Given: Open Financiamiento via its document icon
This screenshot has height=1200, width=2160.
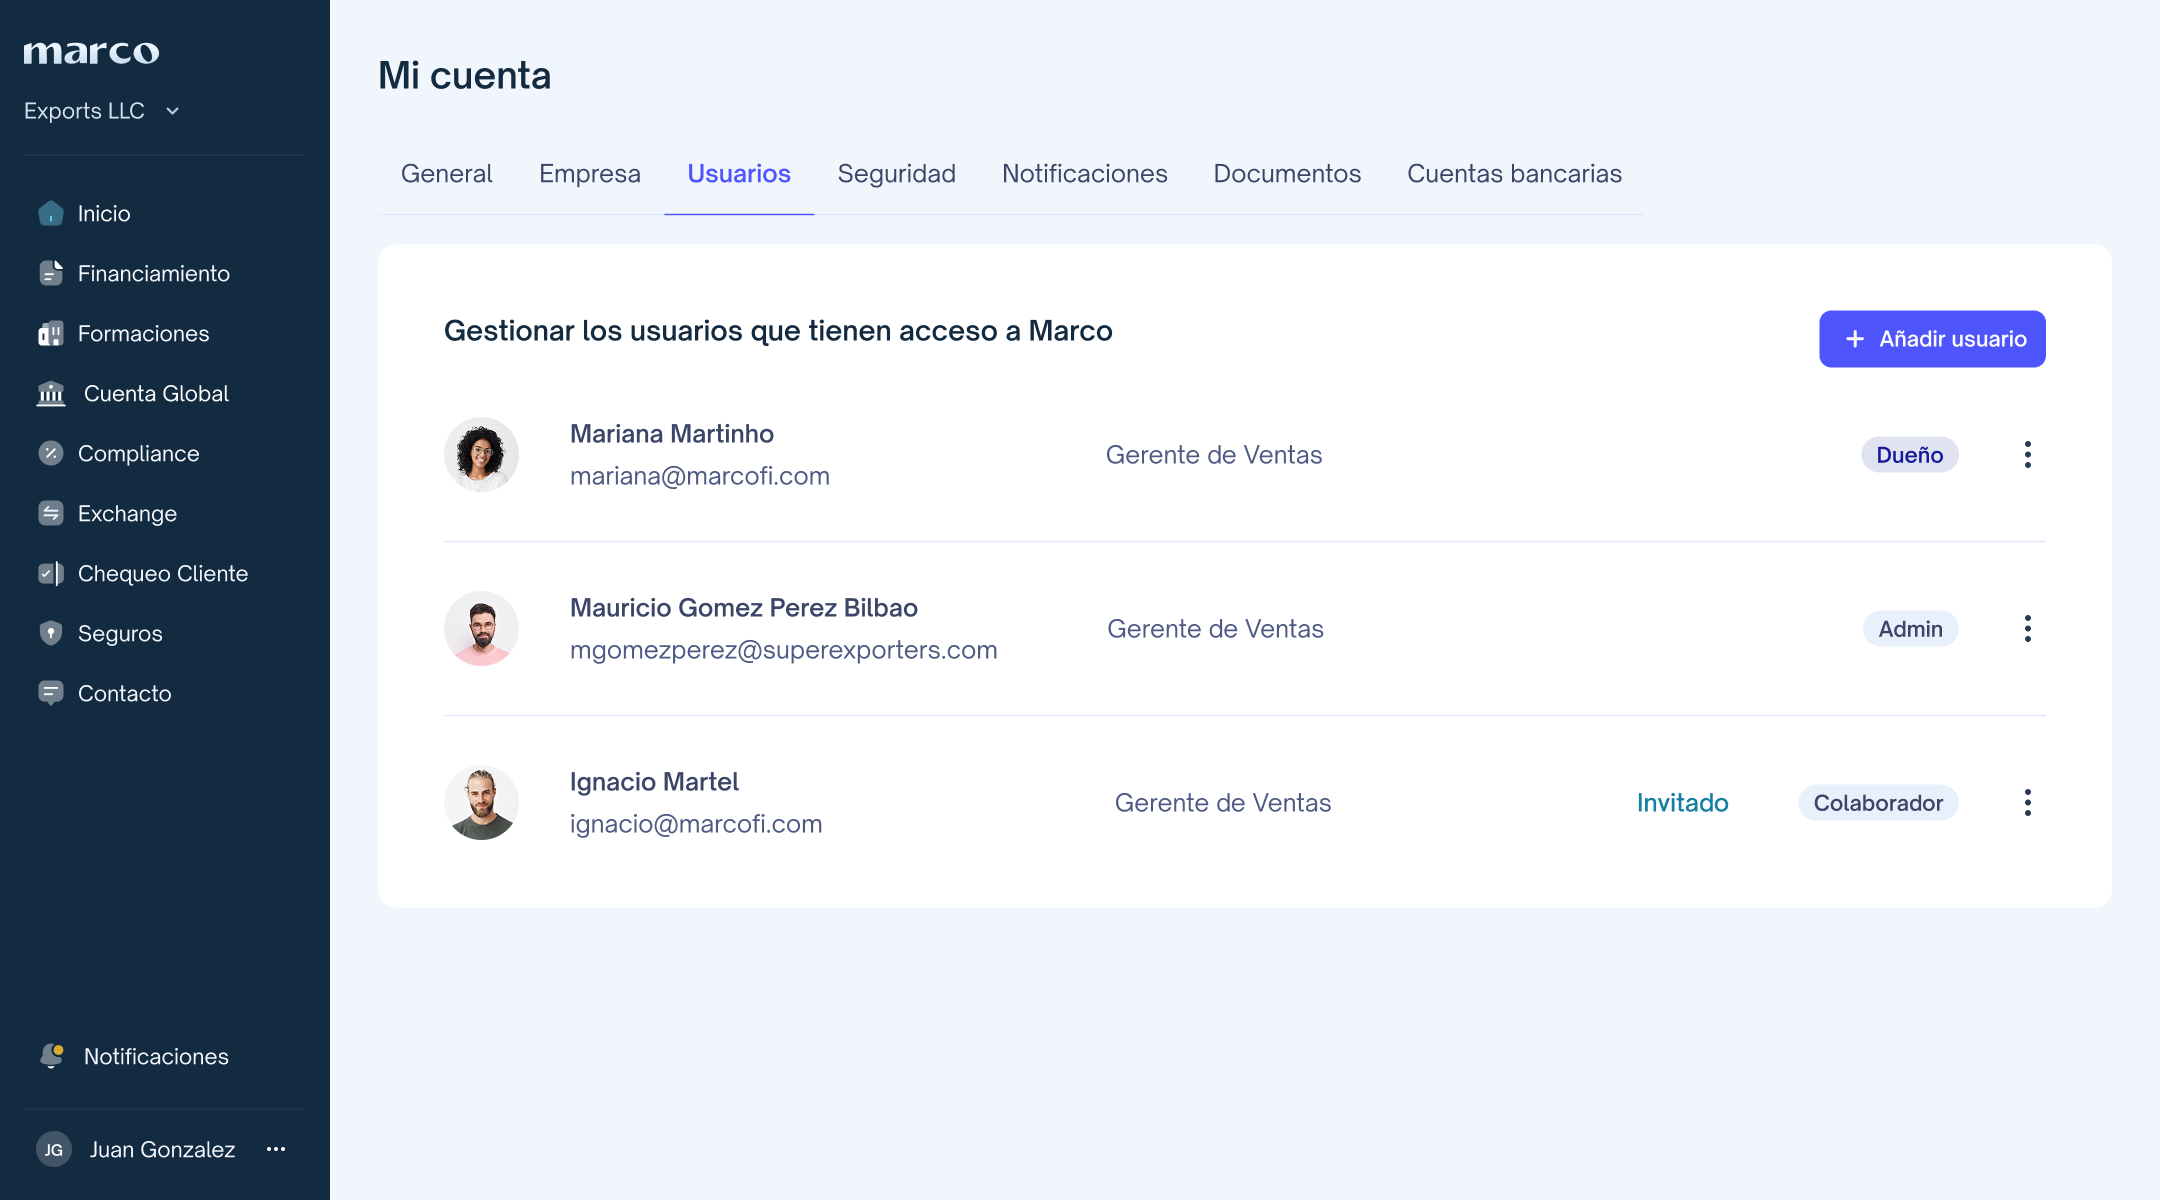Looking at the screenshot, I should [x=51, y=273].
